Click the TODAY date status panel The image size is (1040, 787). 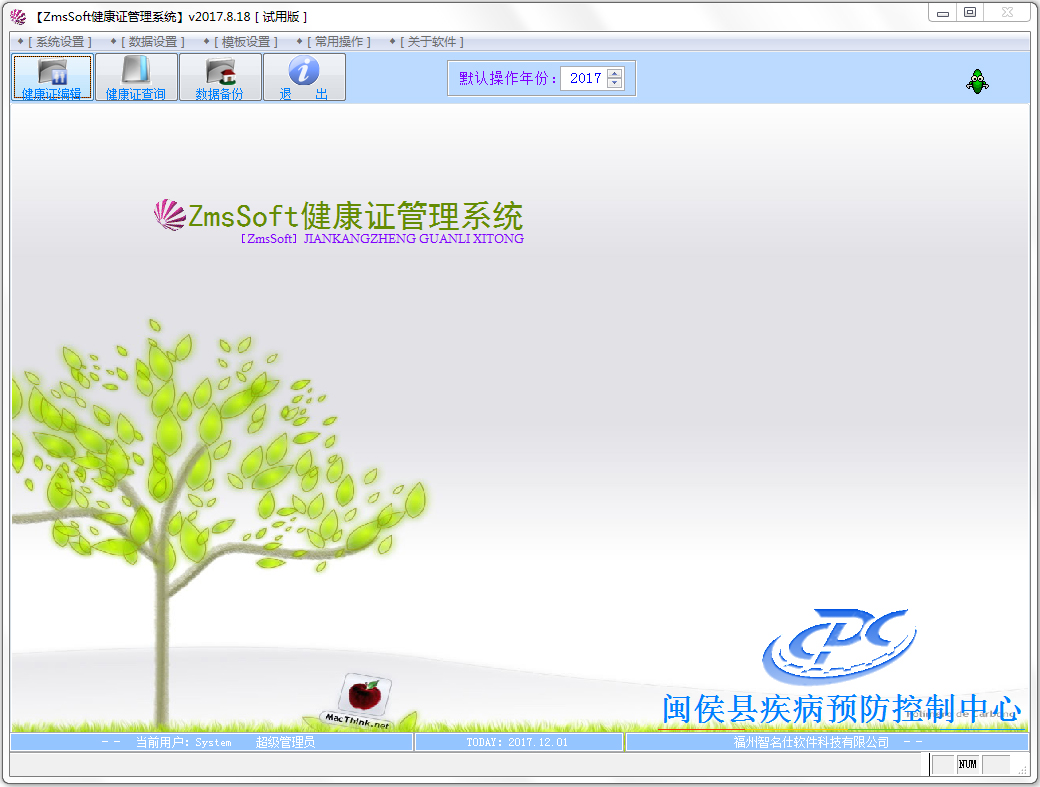click(518, 742)
